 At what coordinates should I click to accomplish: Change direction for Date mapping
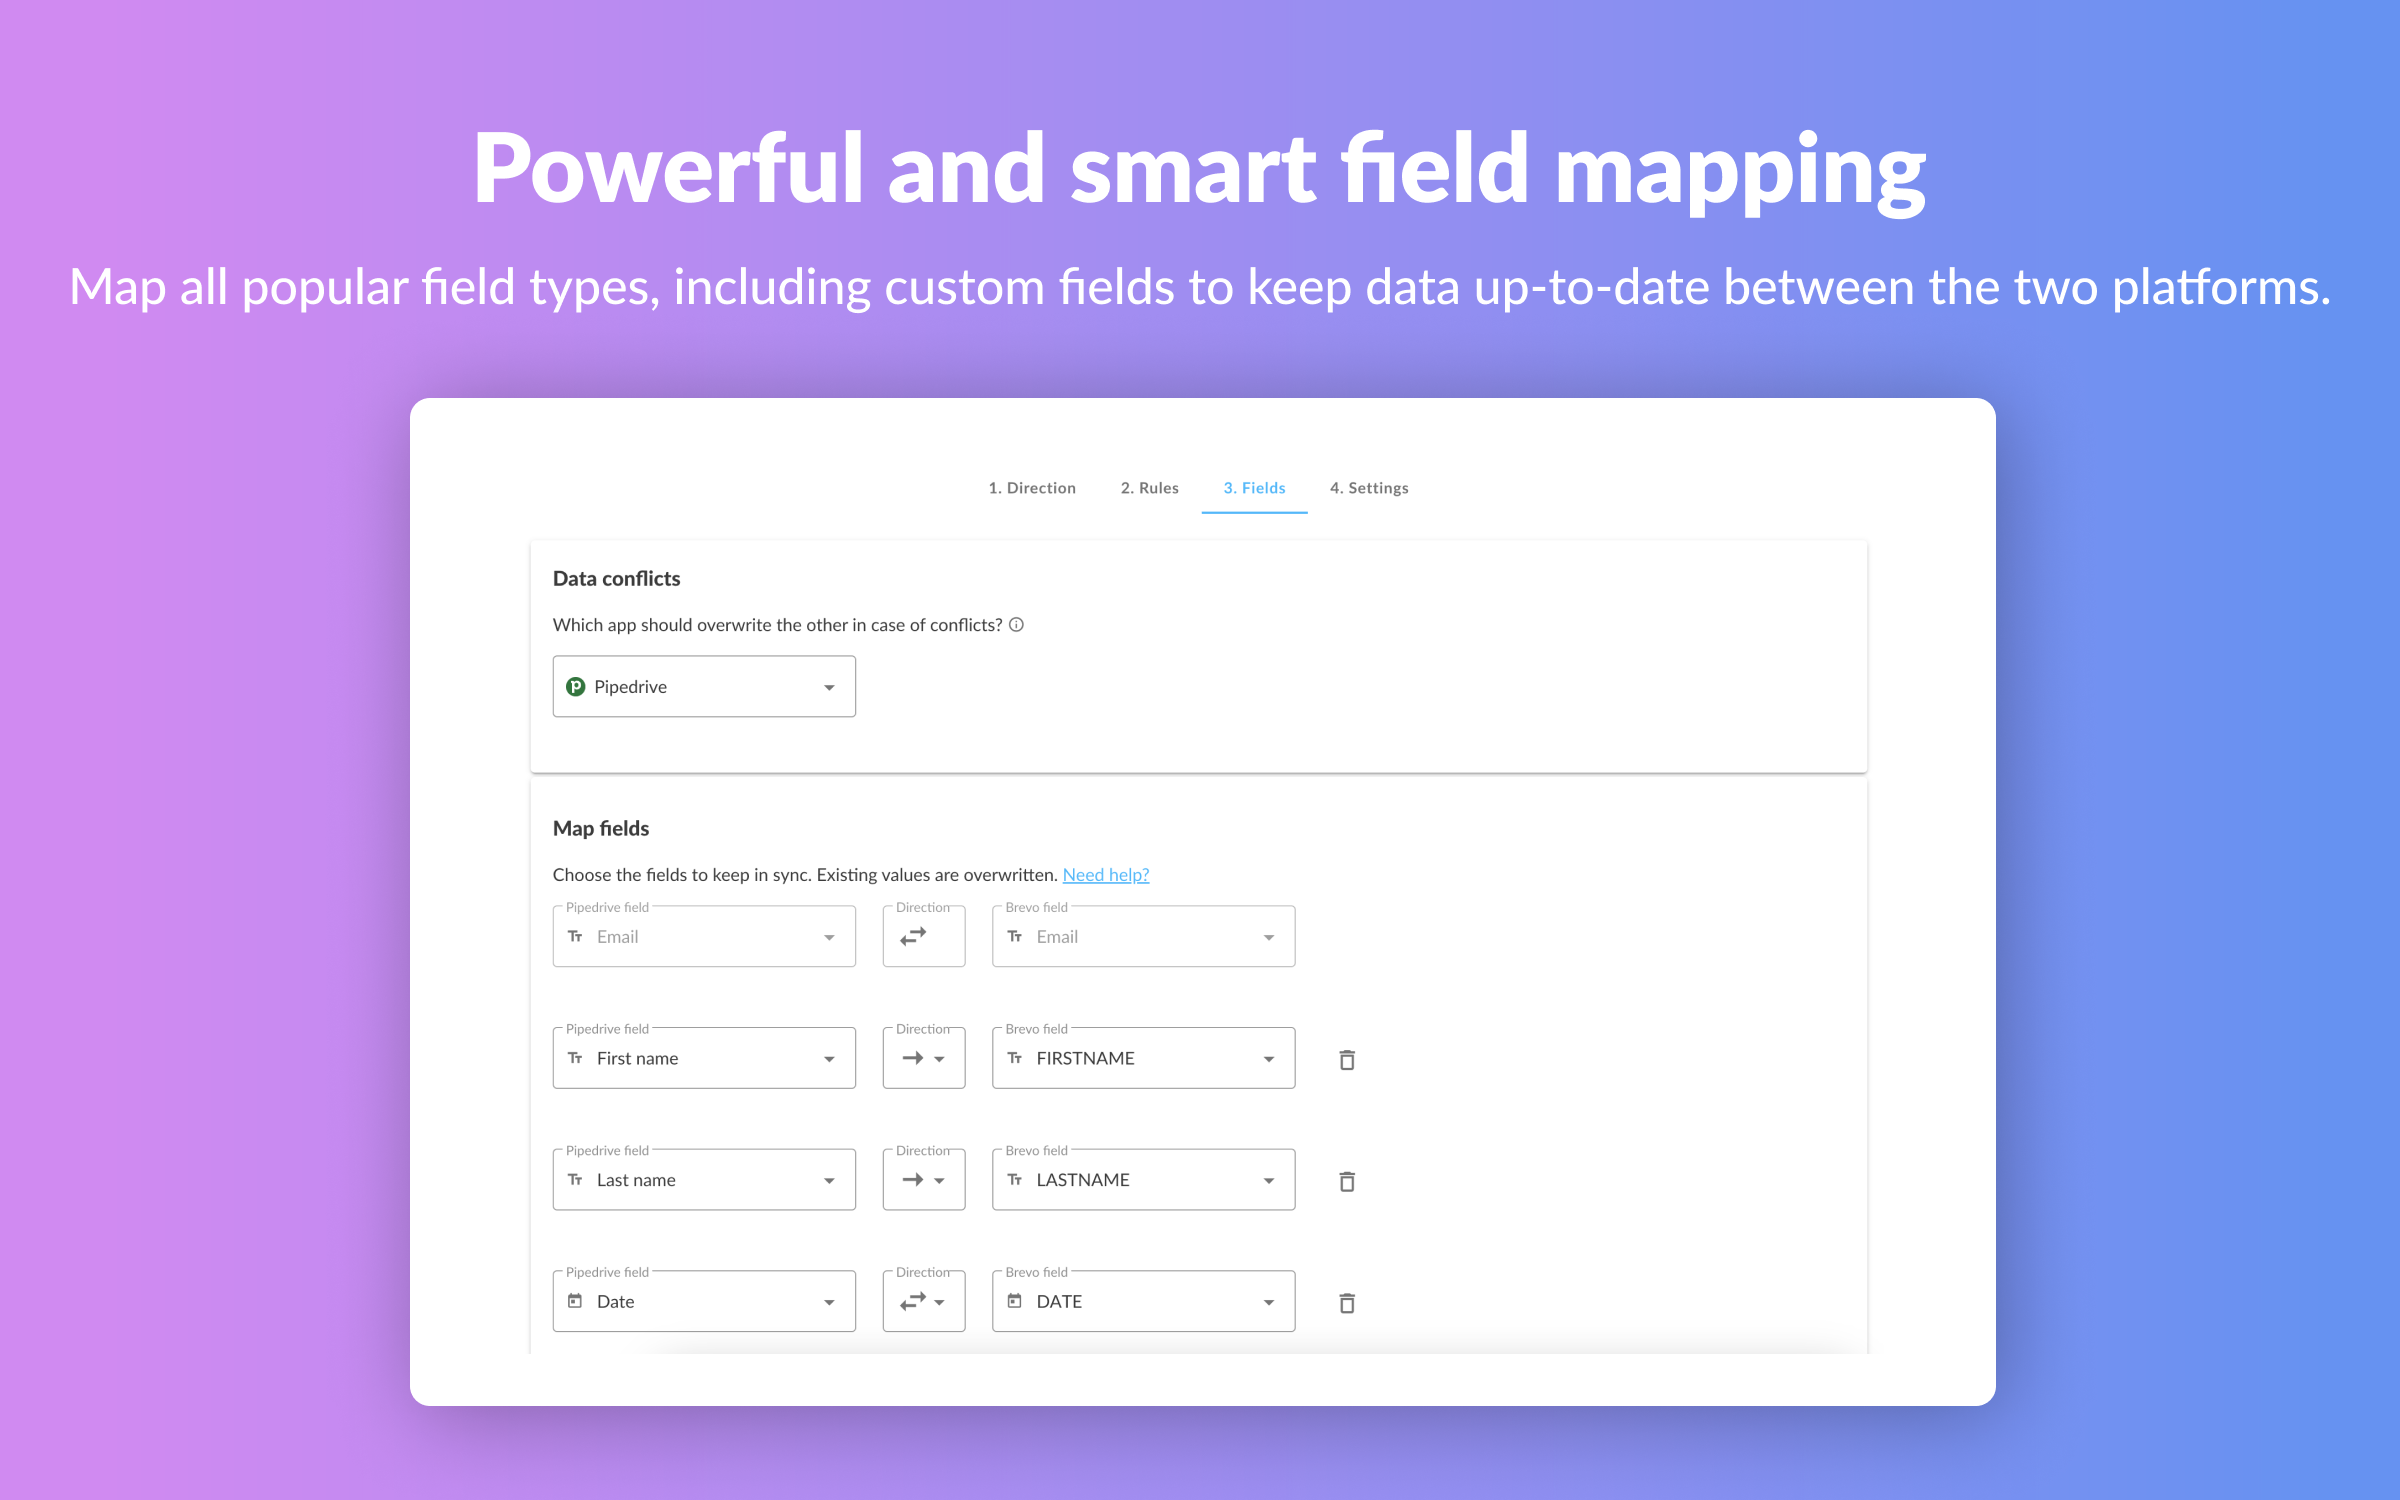coord(924,1301)
